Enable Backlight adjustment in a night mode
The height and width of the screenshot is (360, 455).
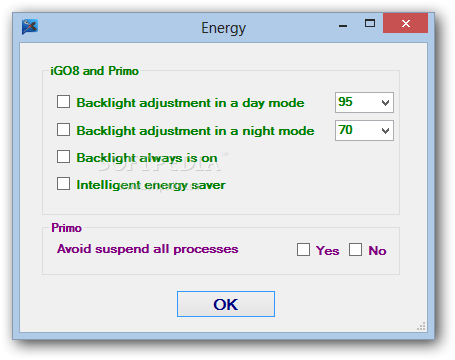(x=63, y=130)
